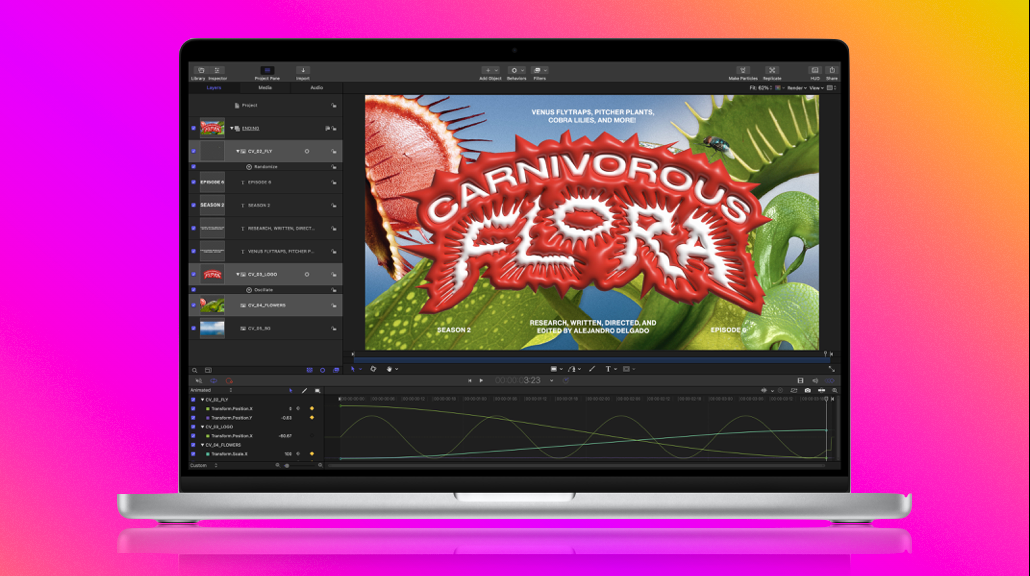Image resolution: width=1030 pixels, height=576 pixels.
Task: Open the HUD window
Action: [x=815, y=71]
